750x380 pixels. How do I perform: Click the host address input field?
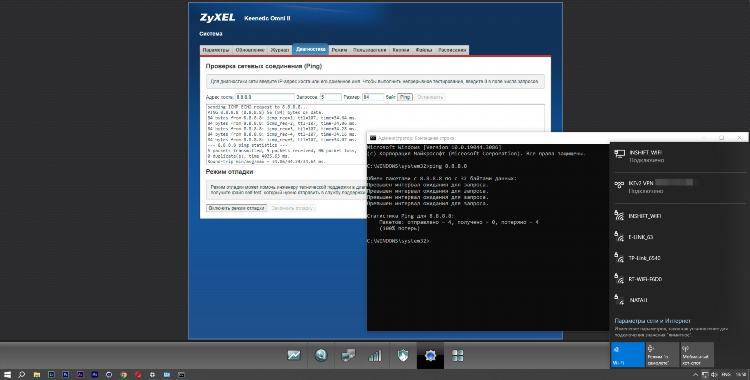[x=265, y=97]
